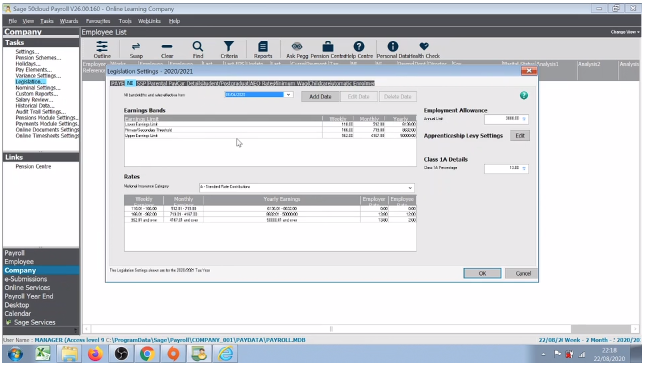Open the Wizards menu
Viewport: 646px width, 367px height.
(x=69, y=21)
